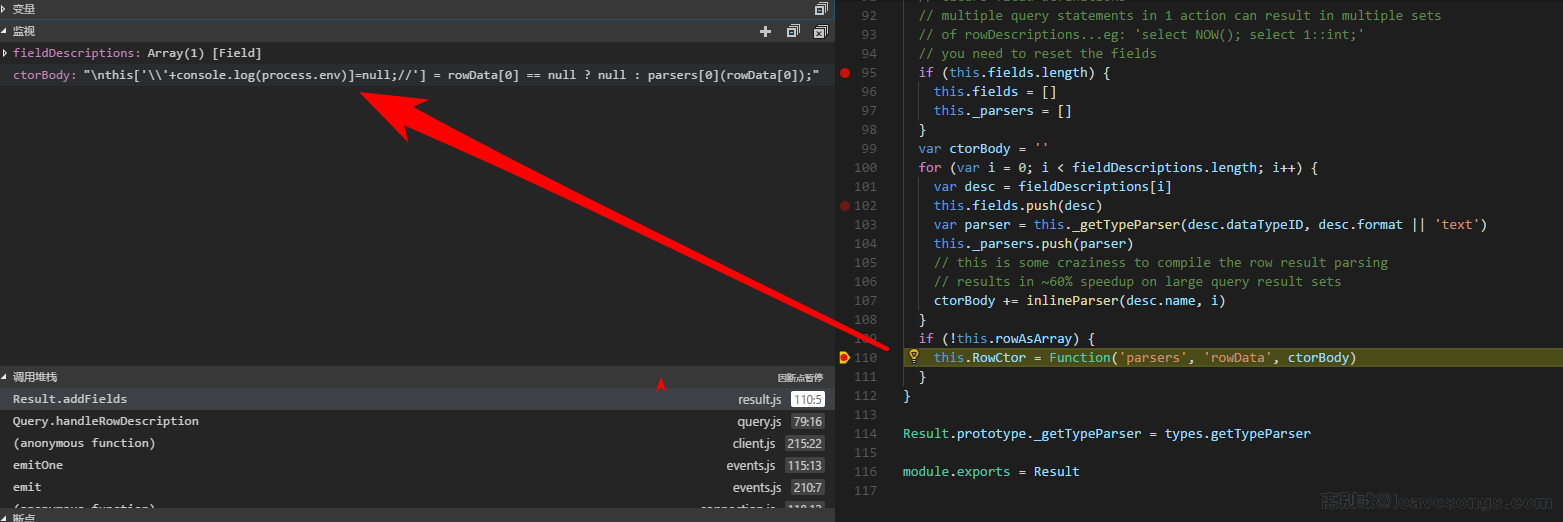The width and height of the screenshot is (1563, 522).
Task: Click collapse all icon in 变量 header
Action: click(820, 8)
